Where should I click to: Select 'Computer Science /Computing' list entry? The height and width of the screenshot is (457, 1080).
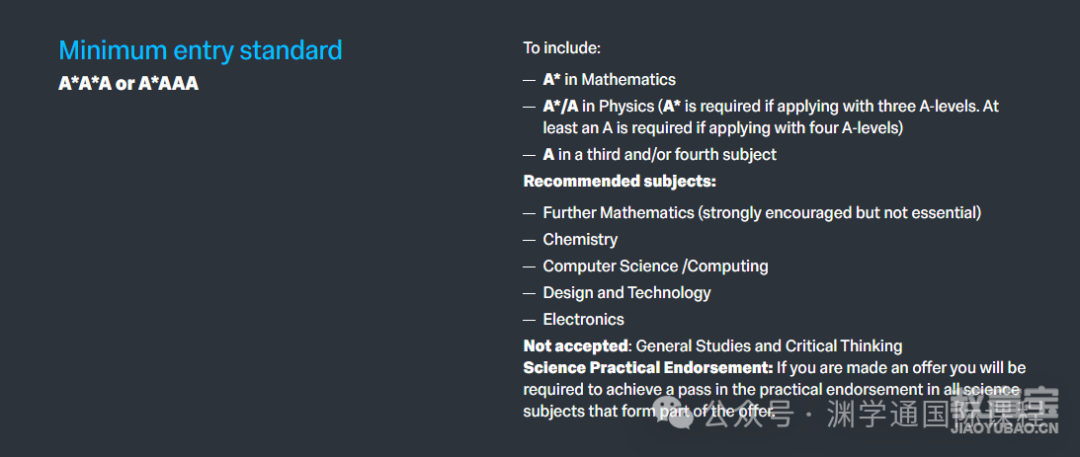coord(655,266)
